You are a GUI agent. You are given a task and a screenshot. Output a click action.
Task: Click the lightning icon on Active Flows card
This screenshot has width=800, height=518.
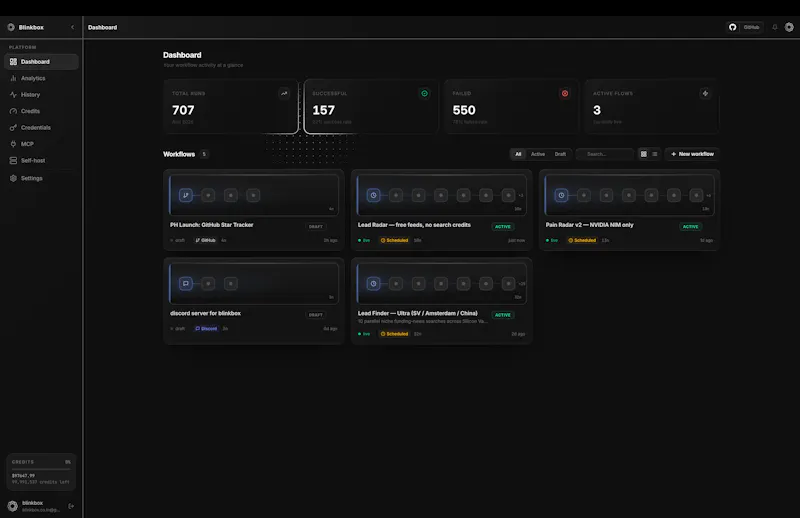click(x=705, y=93)
